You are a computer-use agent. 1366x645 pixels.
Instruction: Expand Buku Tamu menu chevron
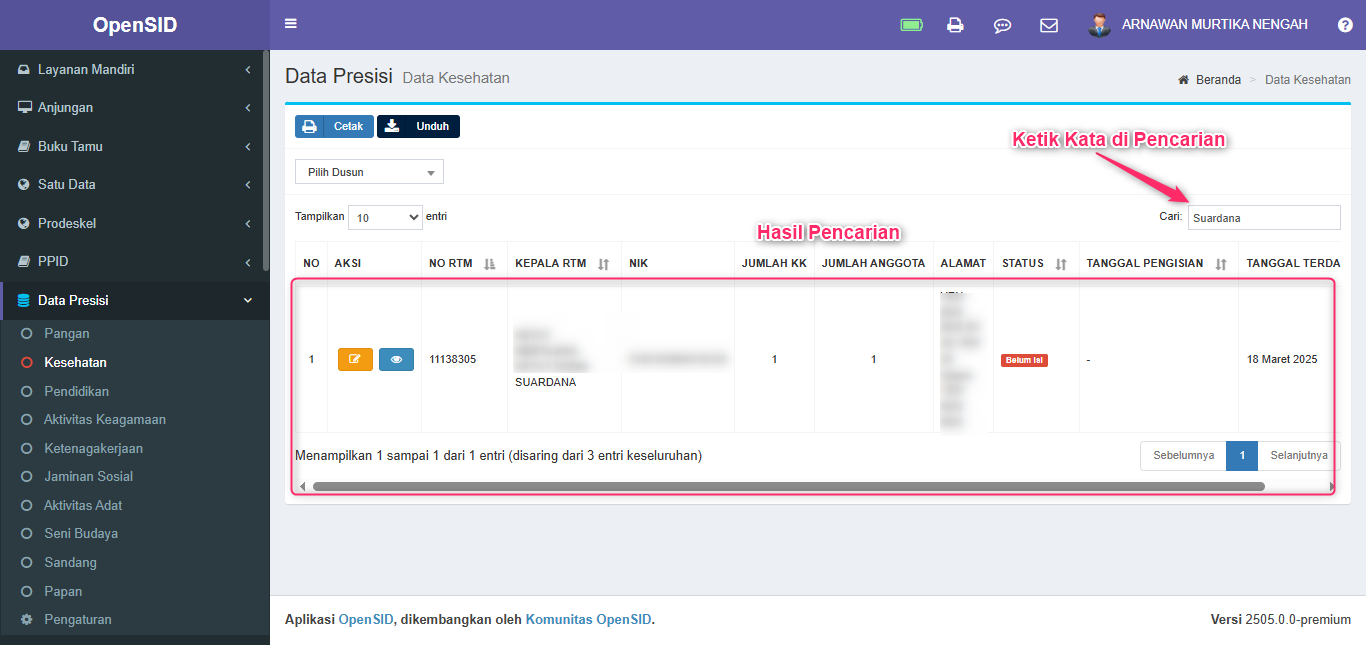247,147
